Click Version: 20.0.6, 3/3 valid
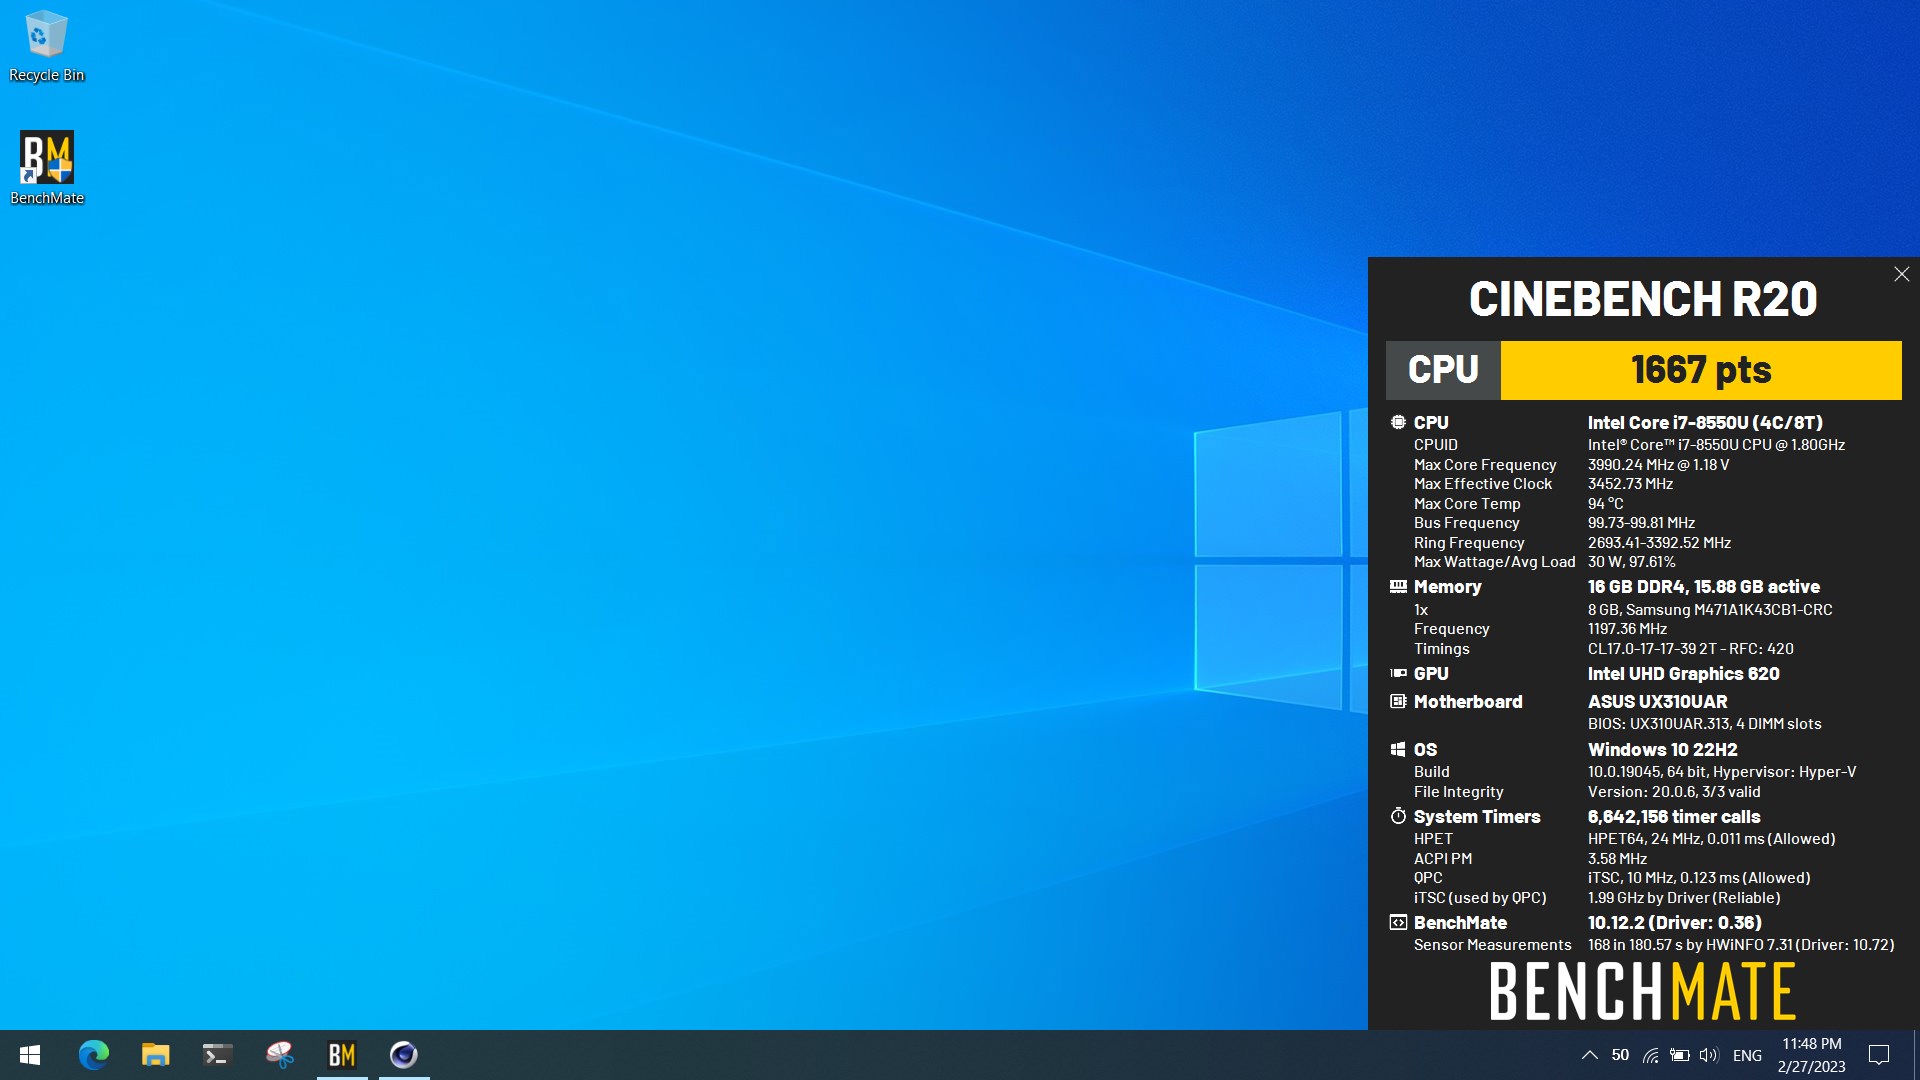Image resolution: width=1920 pixels, height=1080 pixels. click(x=1674, y=792)
